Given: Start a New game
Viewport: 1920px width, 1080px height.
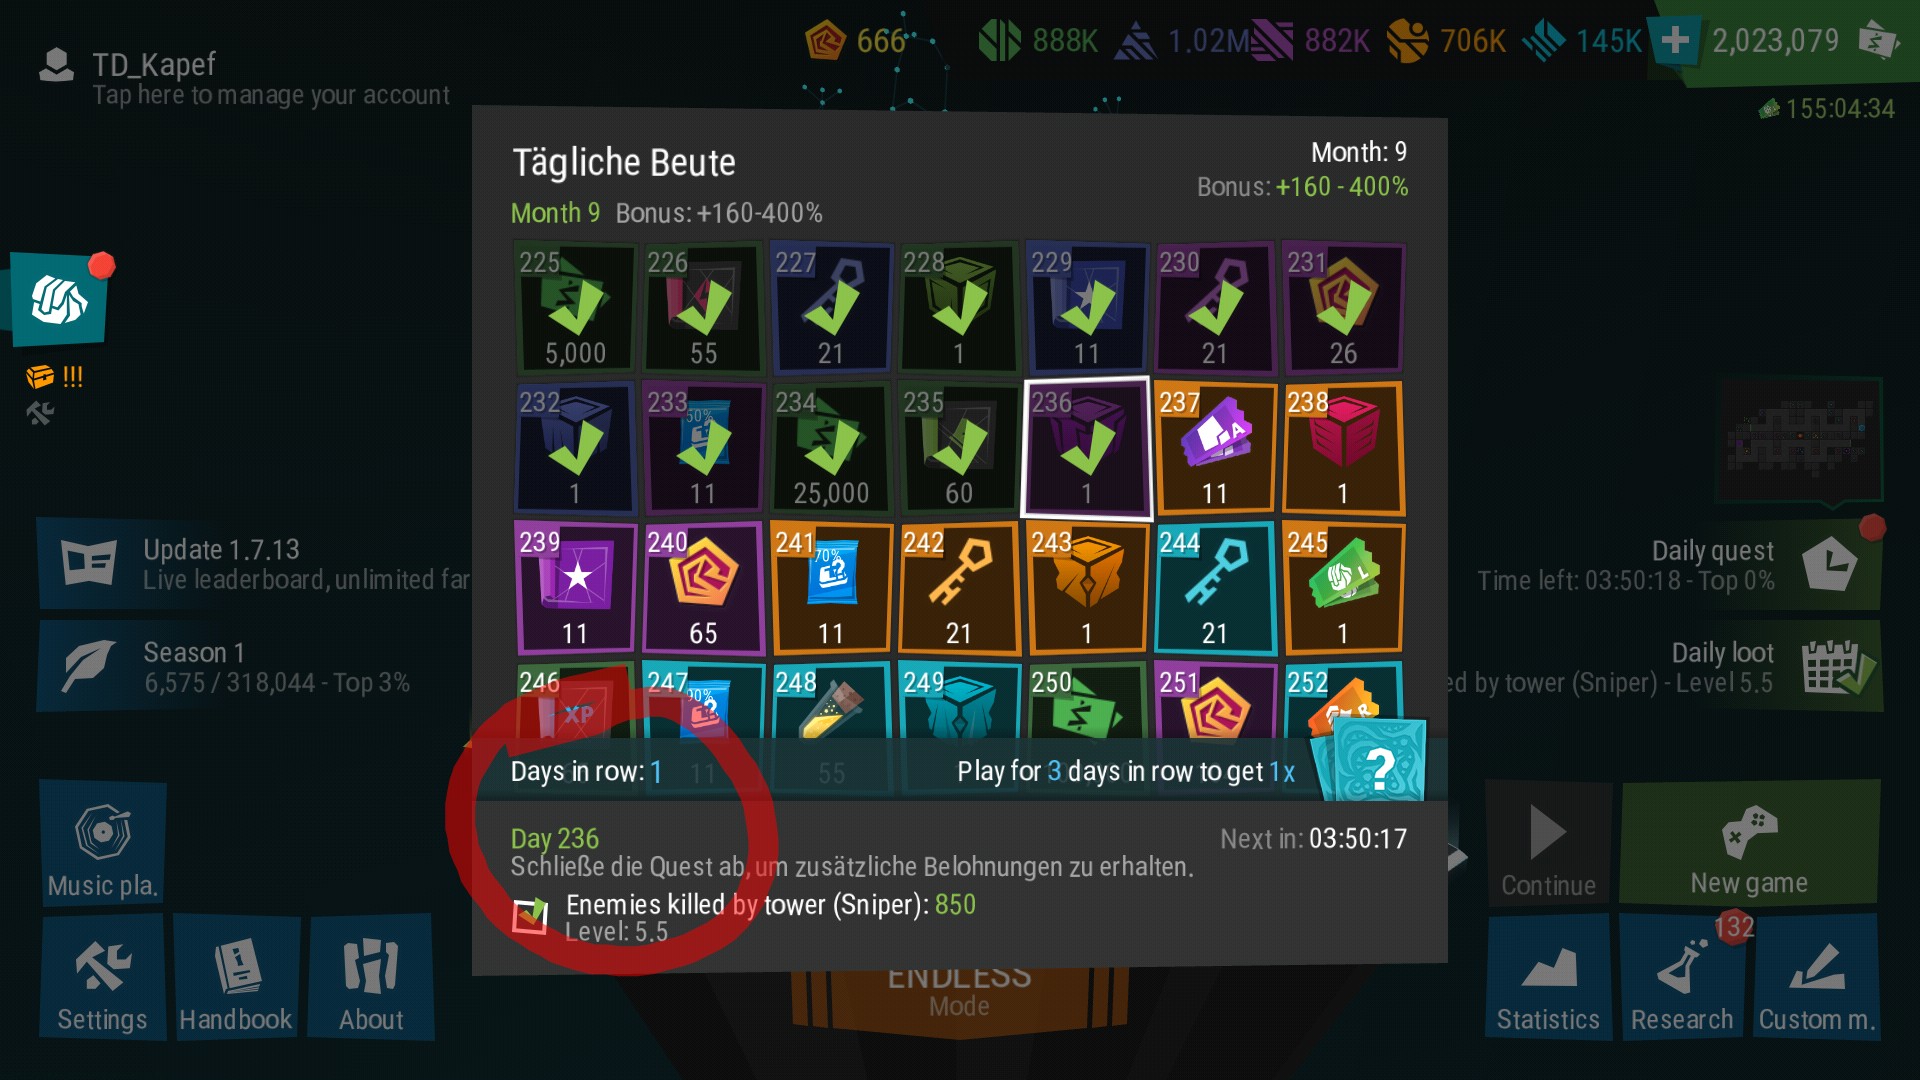Looking at the screenshot, I should point(1749,843).
